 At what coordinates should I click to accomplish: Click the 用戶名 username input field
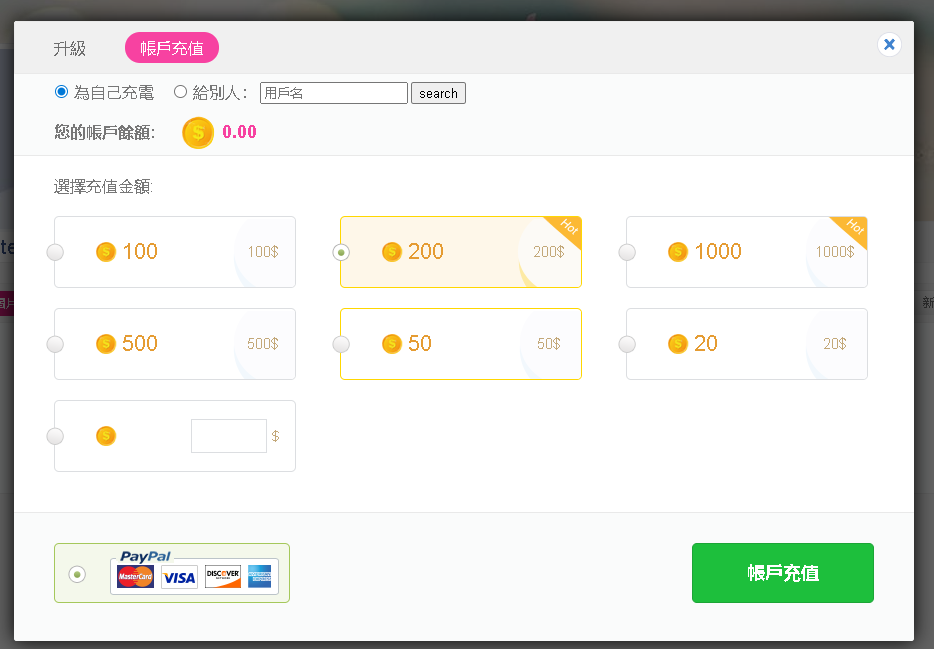coord(334,93)
